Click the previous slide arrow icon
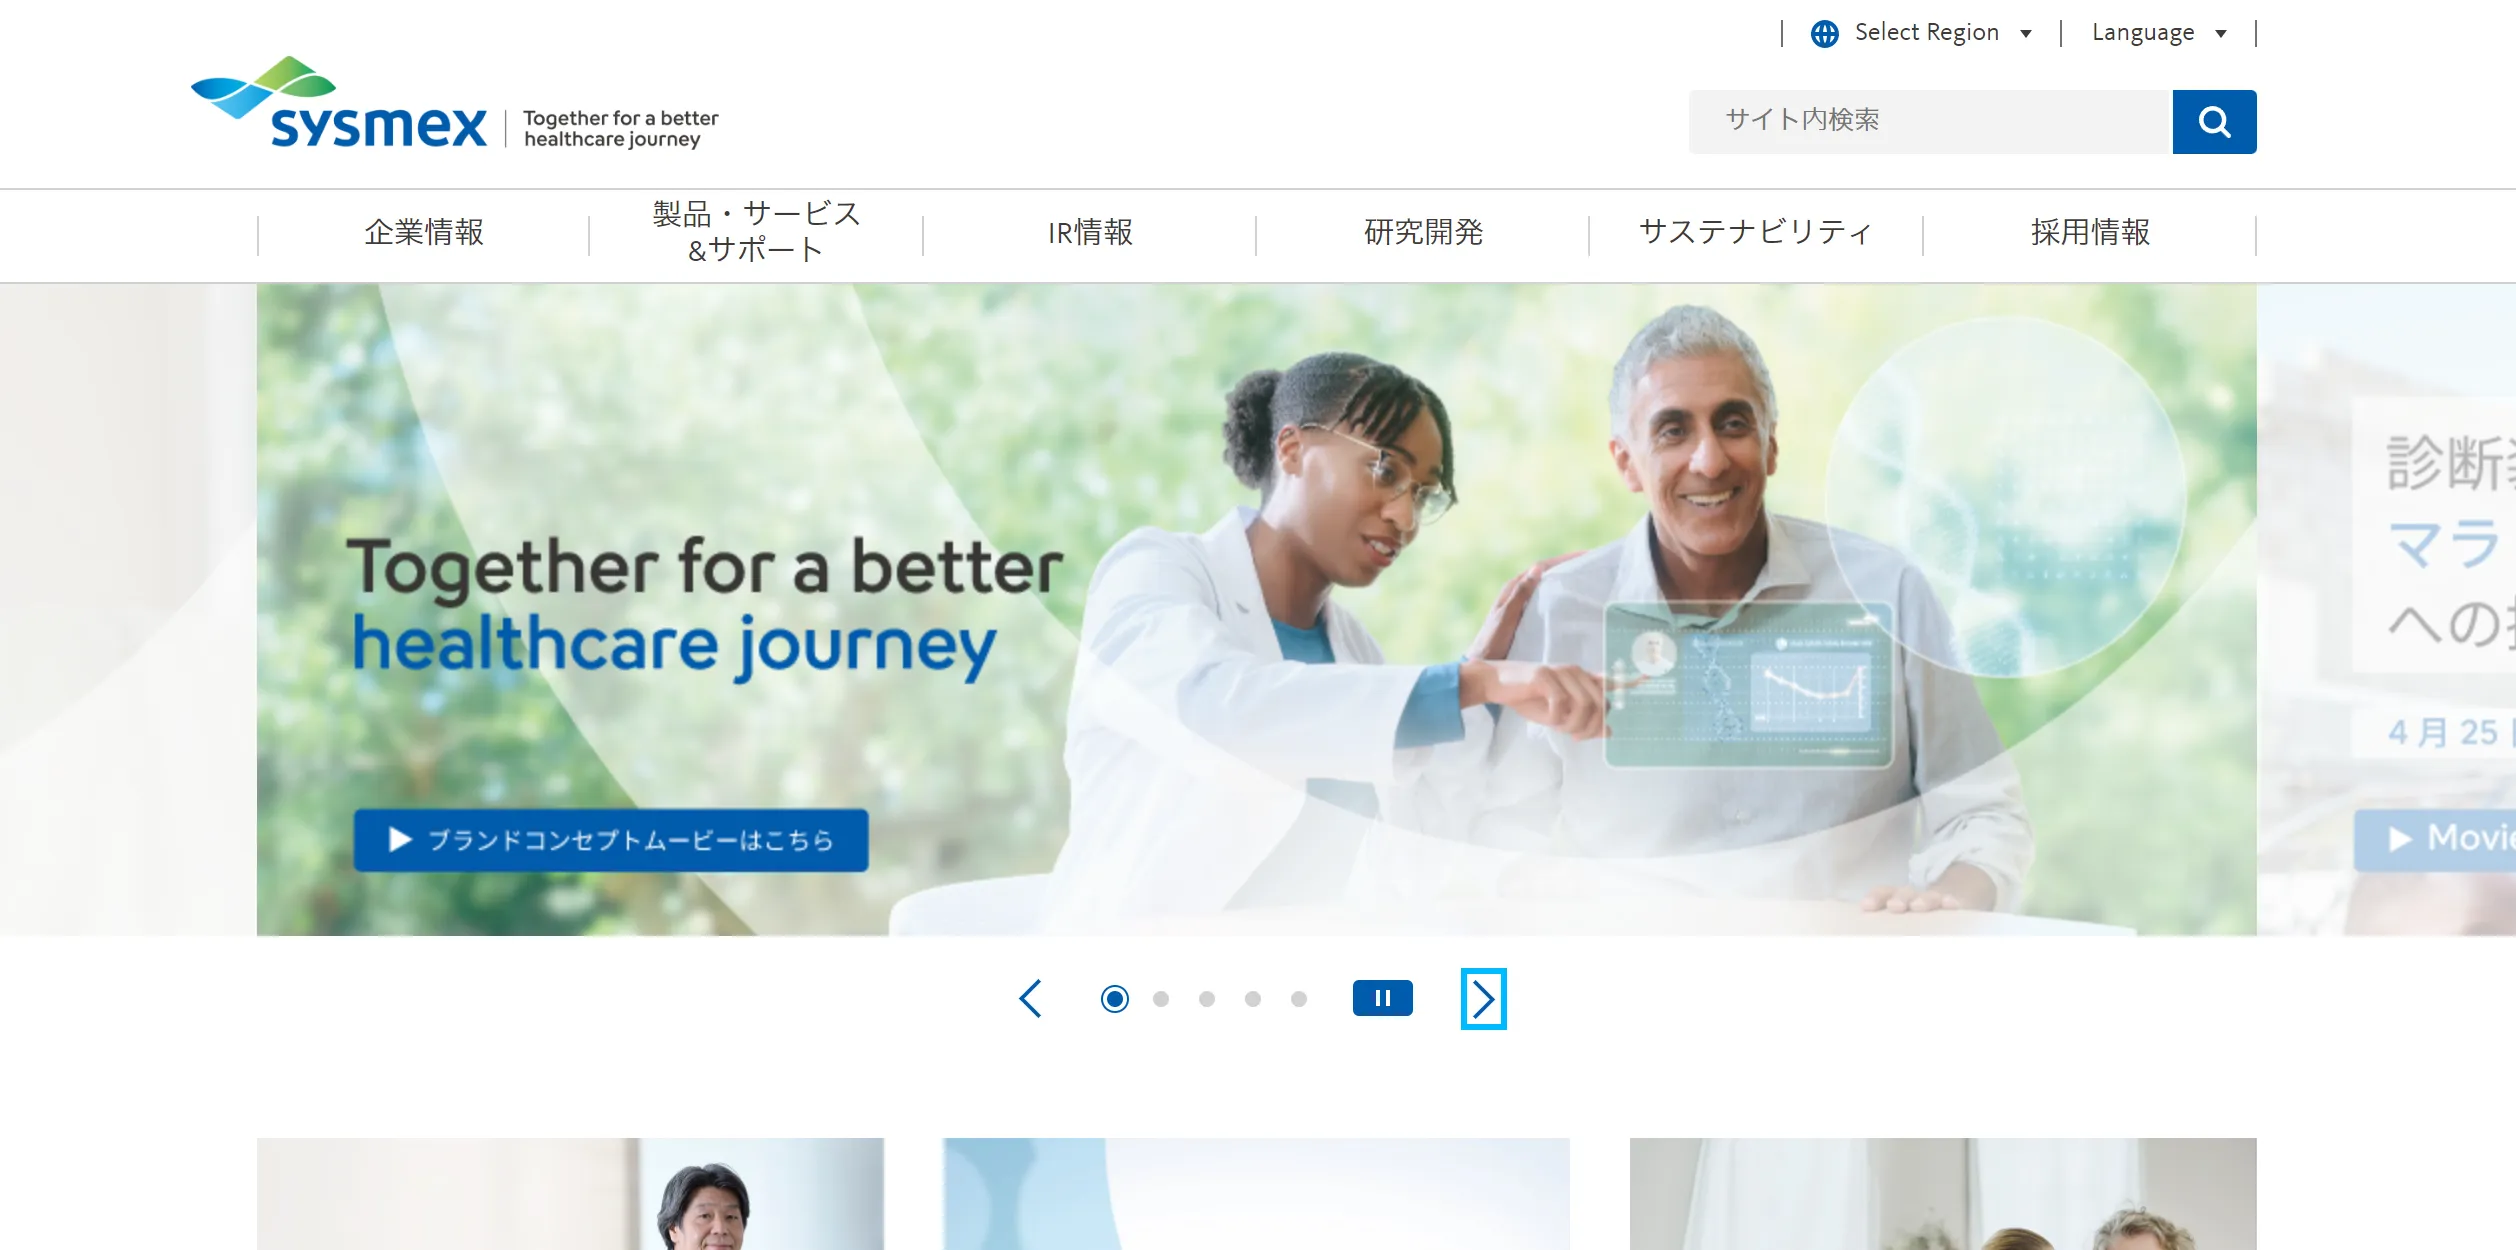Viewport: 2516px width, 1250px height. pos(1030,998)
